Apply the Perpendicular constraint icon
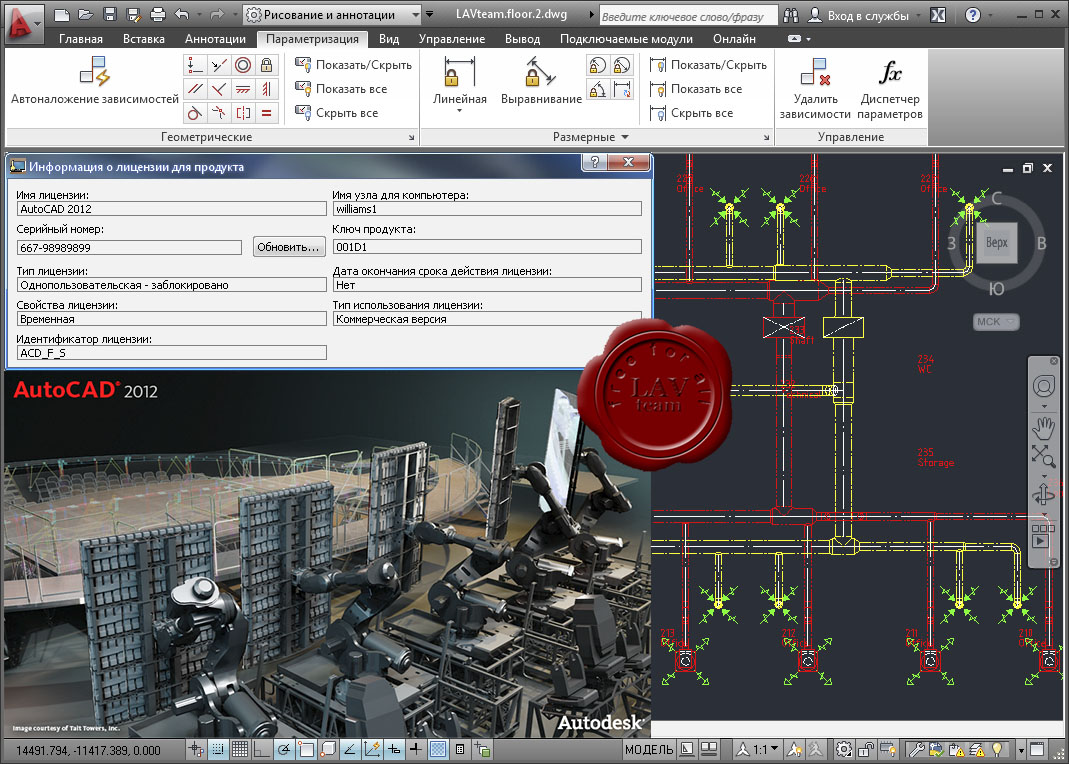This screenshot has height=764, width=1069. [x=219, y=89]
